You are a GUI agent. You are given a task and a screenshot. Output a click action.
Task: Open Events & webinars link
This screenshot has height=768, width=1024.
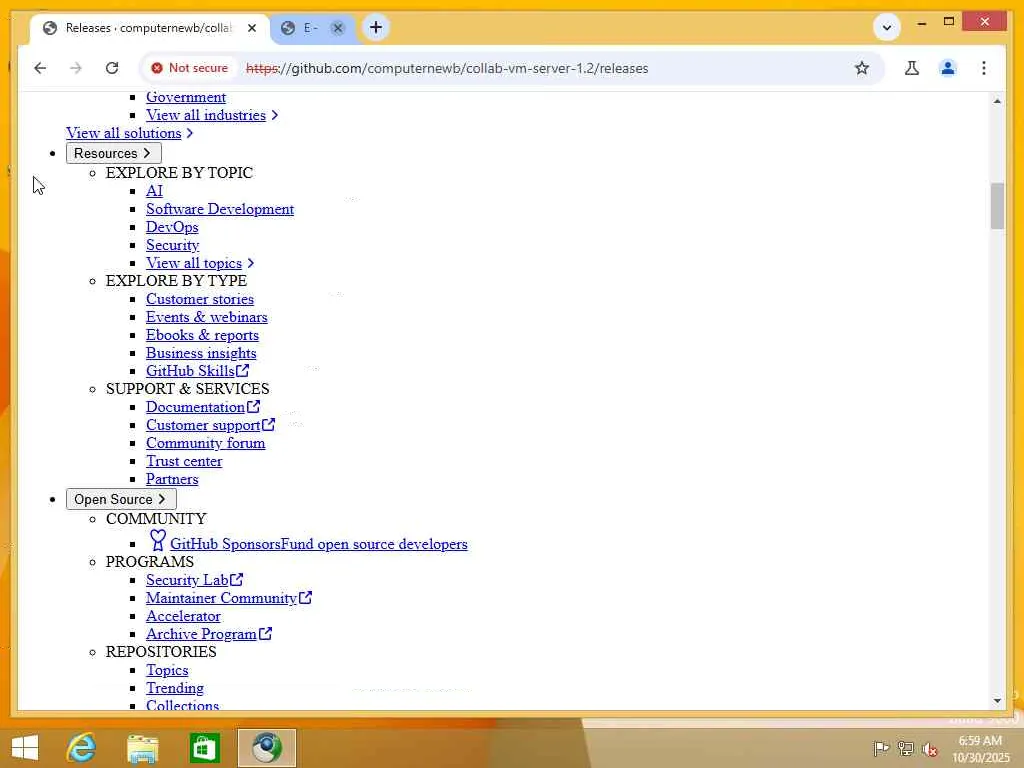[x=206, y=317]
